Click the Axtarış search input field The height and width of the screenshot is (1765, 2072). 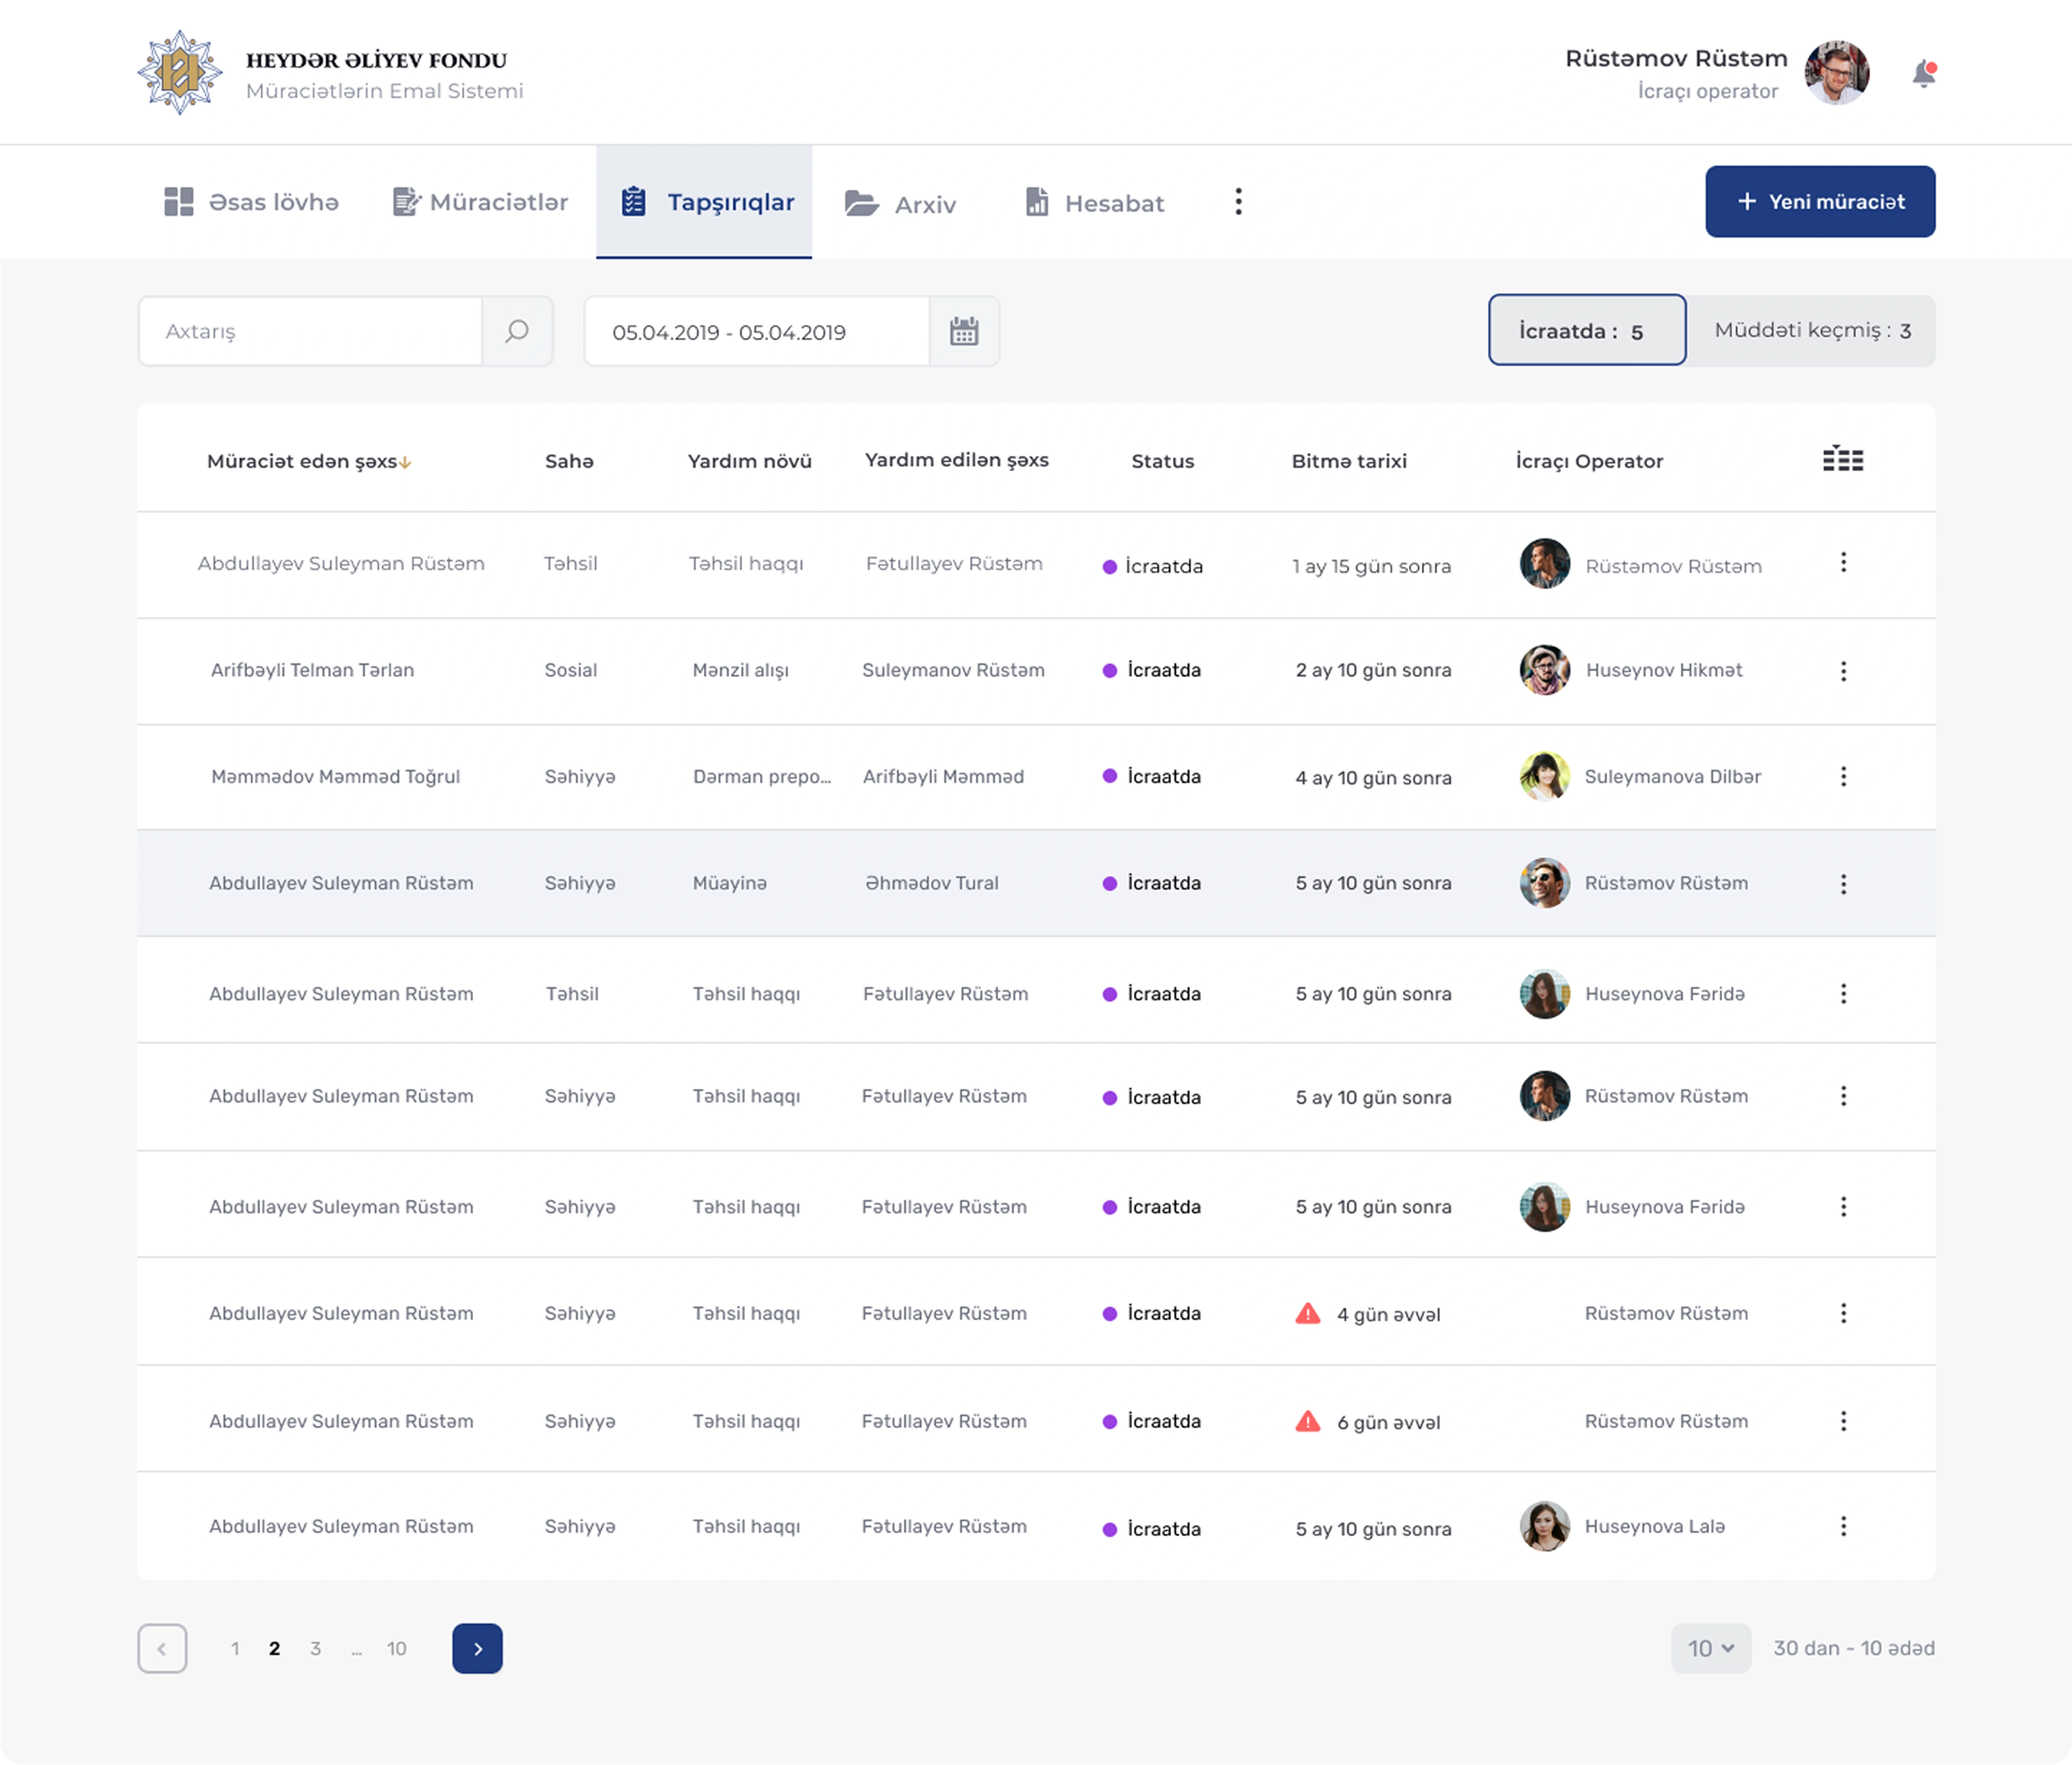[x=310, y=331]
